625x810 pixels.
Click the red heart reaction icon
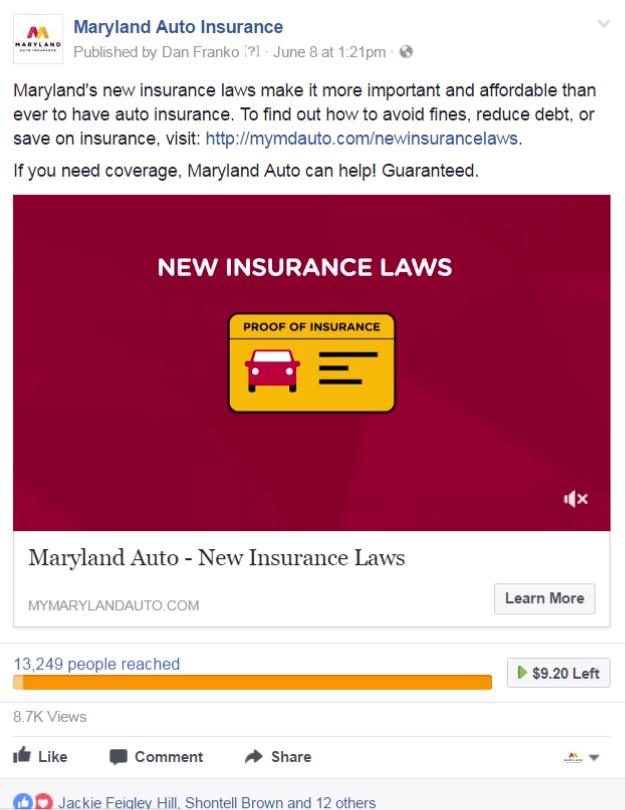pos(43,802)
